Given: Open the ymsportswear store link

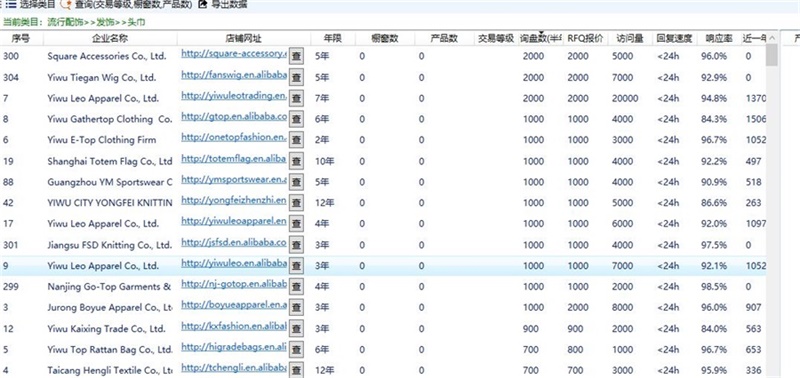Looking at the screenshot, I should [234, 180].
